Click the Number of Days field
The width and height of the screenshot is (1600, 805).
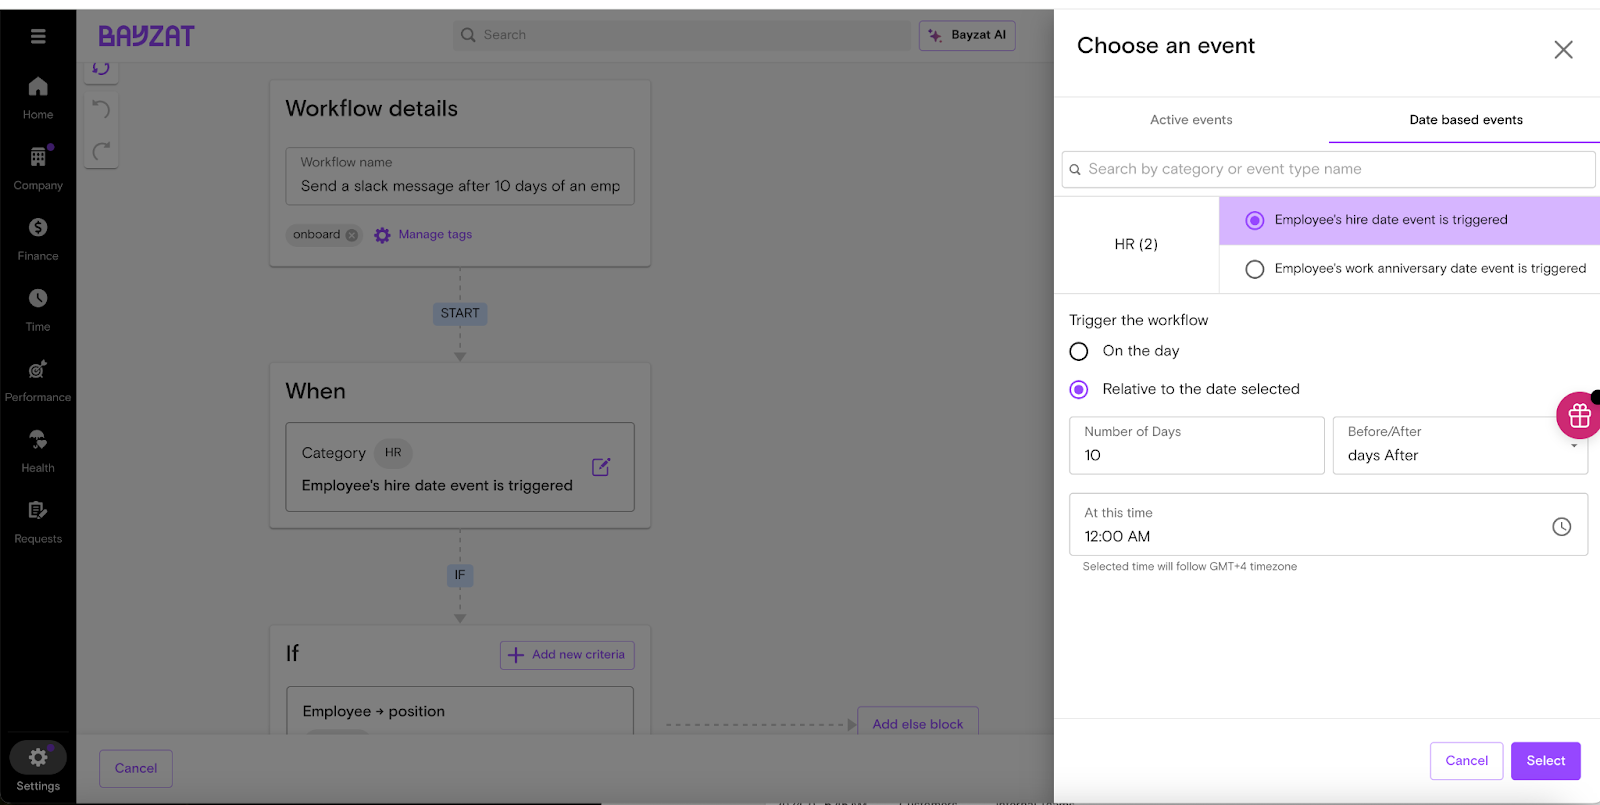pos(1196,446)
